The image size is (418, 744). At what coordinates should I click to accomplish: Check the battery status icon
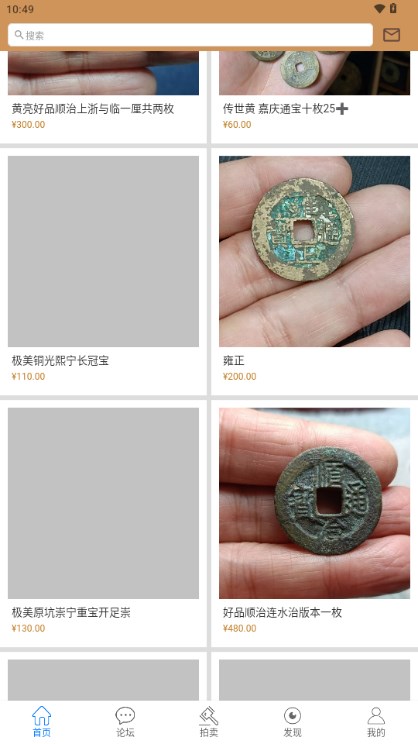pos(393,9)
